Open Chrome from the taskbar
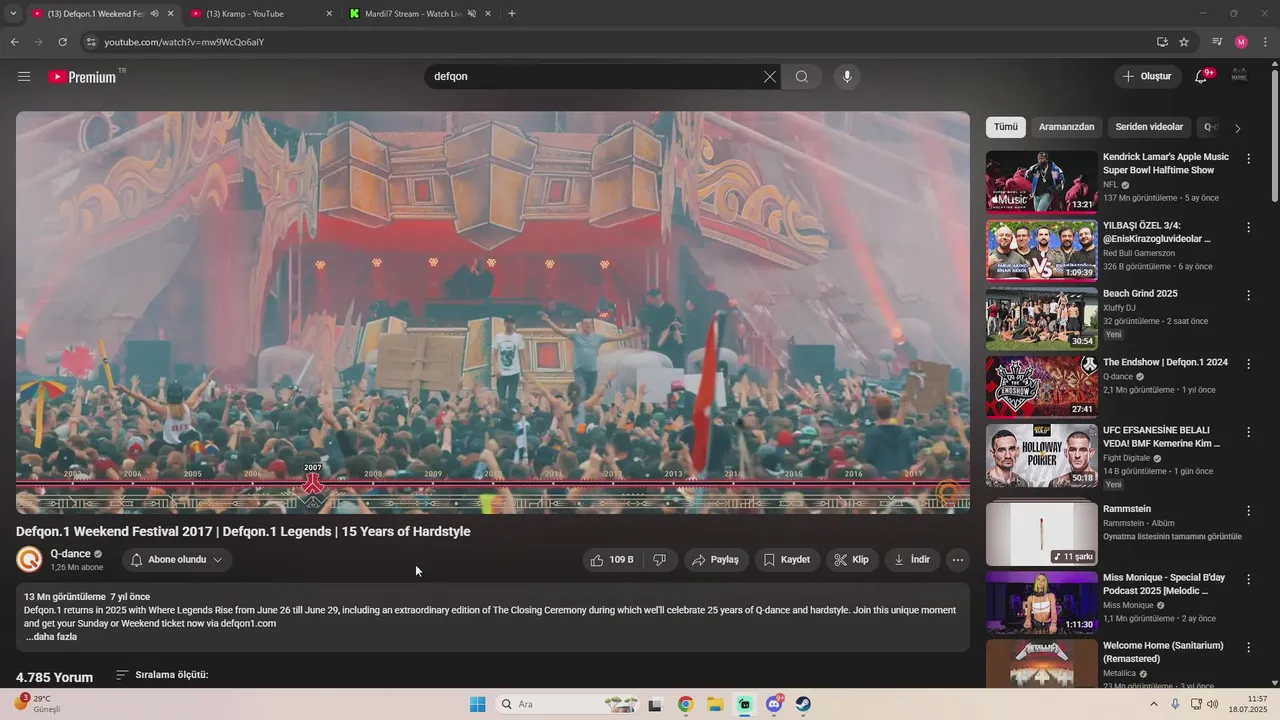Image resolution: width=1280 pixels, height=720 pixels. 685,704
